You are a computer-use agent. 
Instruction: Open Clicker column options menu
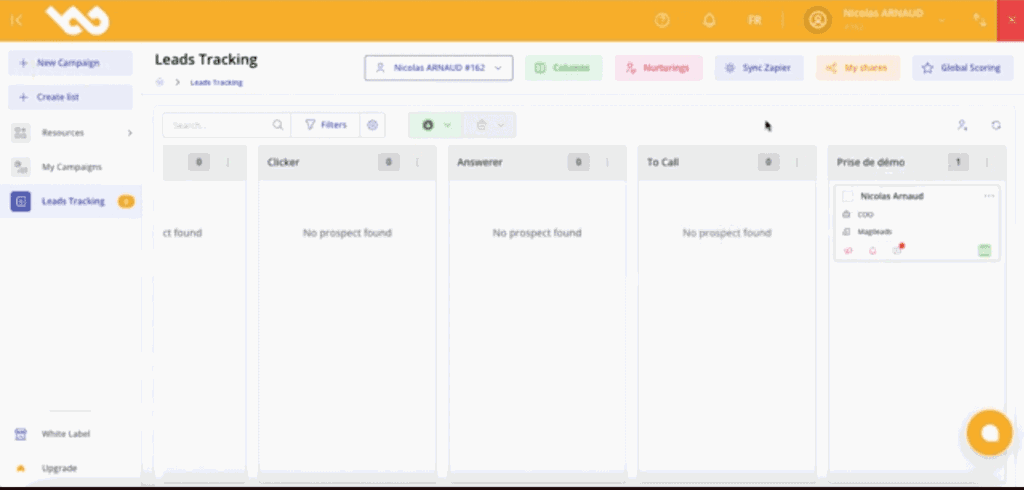pyautogui.click(x=417, y=162)
